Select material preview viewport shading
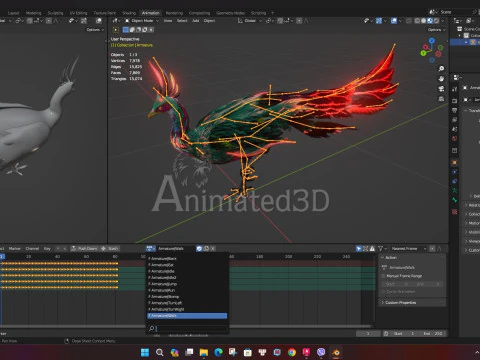 pos(430,21)
